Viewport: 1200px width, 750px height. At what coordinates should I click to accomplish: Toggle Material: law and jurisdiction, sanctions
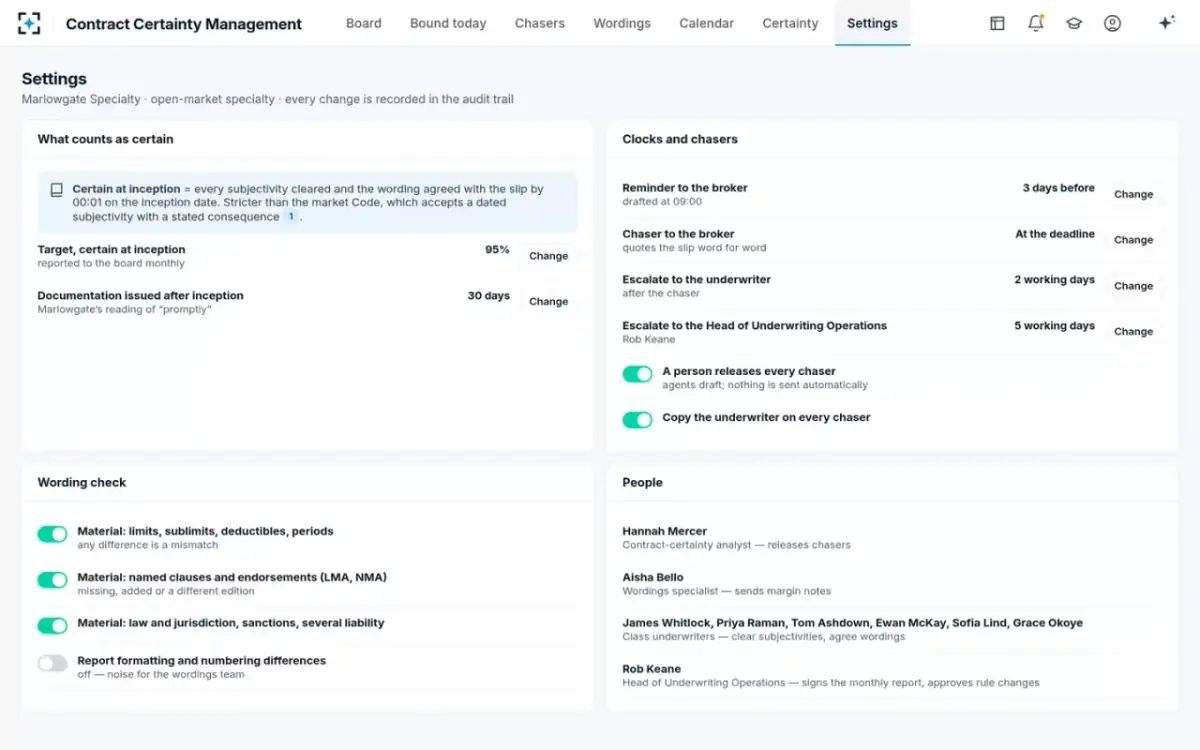coord(52,626)
